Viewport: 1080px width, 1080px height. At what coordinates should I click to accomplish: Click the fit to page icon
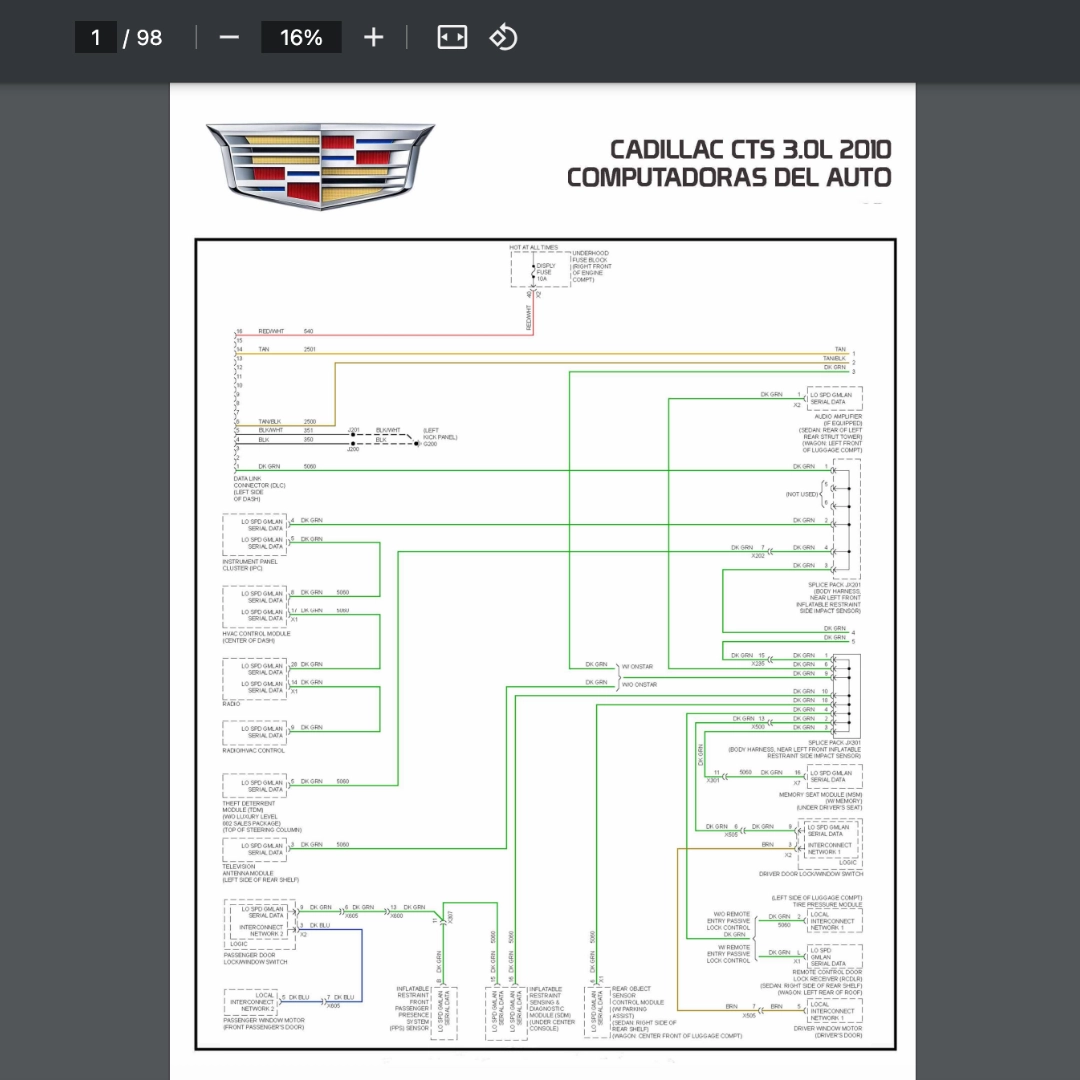[x=452, y=37]
